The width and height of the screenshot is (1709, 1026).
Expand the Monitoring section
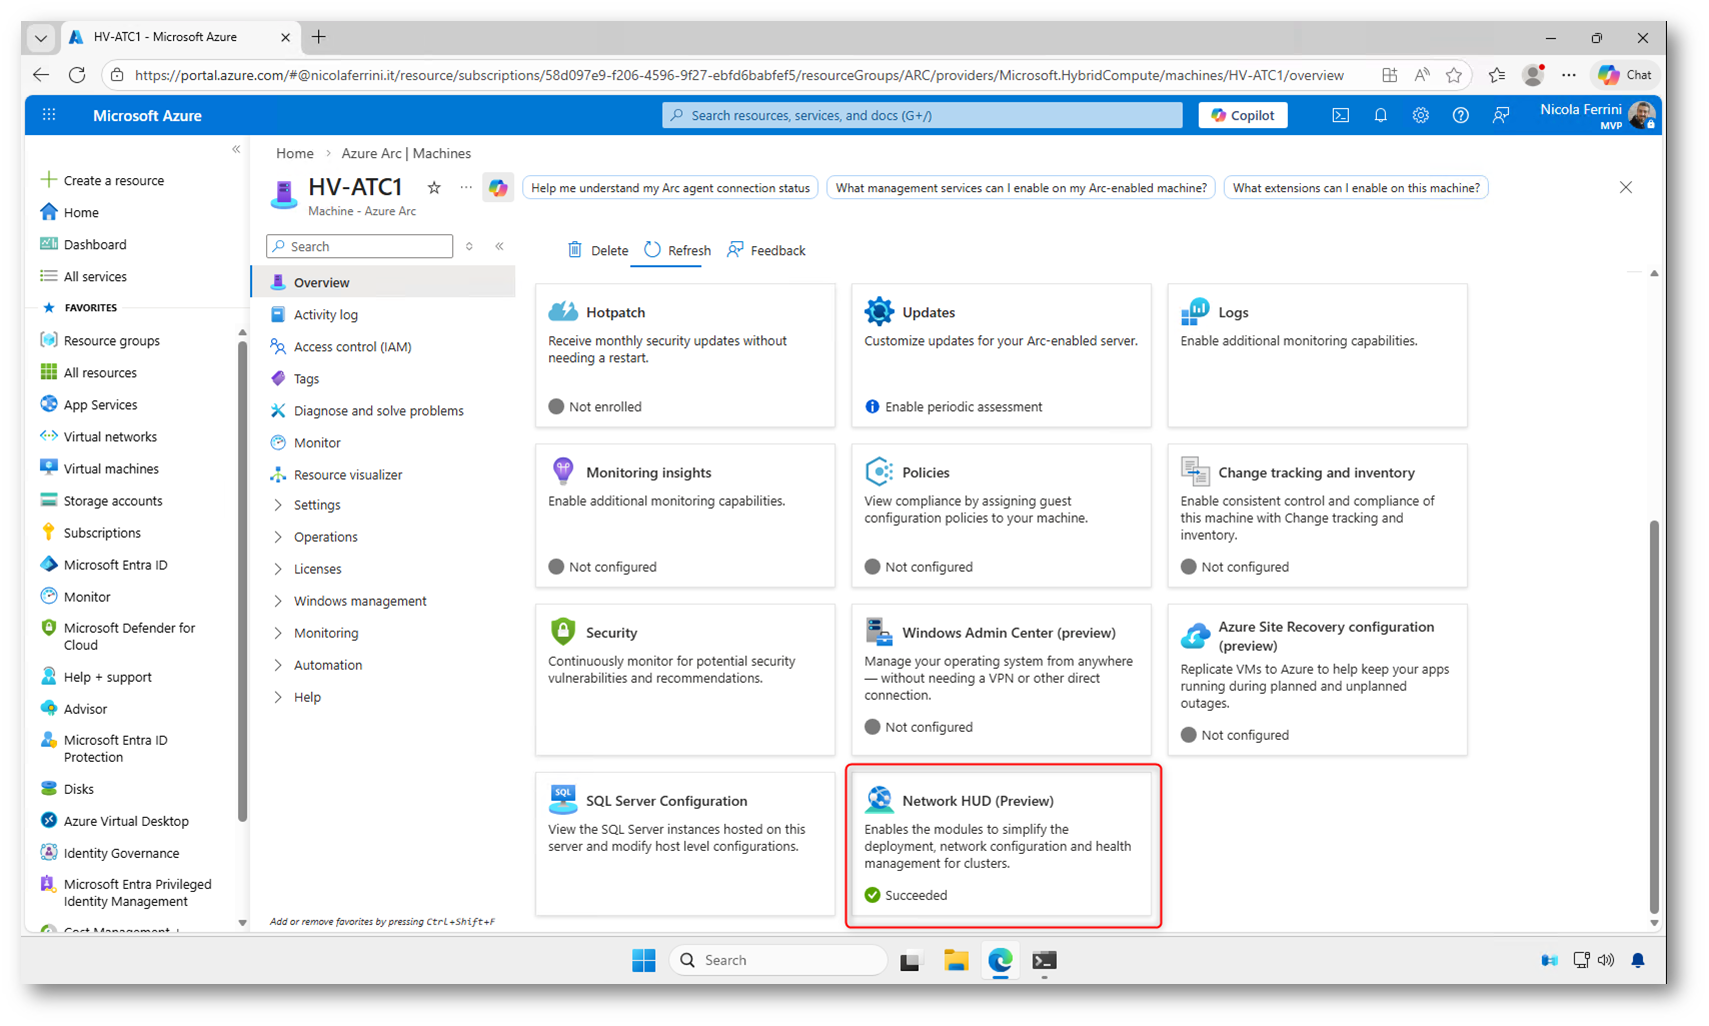coord(326,633)
